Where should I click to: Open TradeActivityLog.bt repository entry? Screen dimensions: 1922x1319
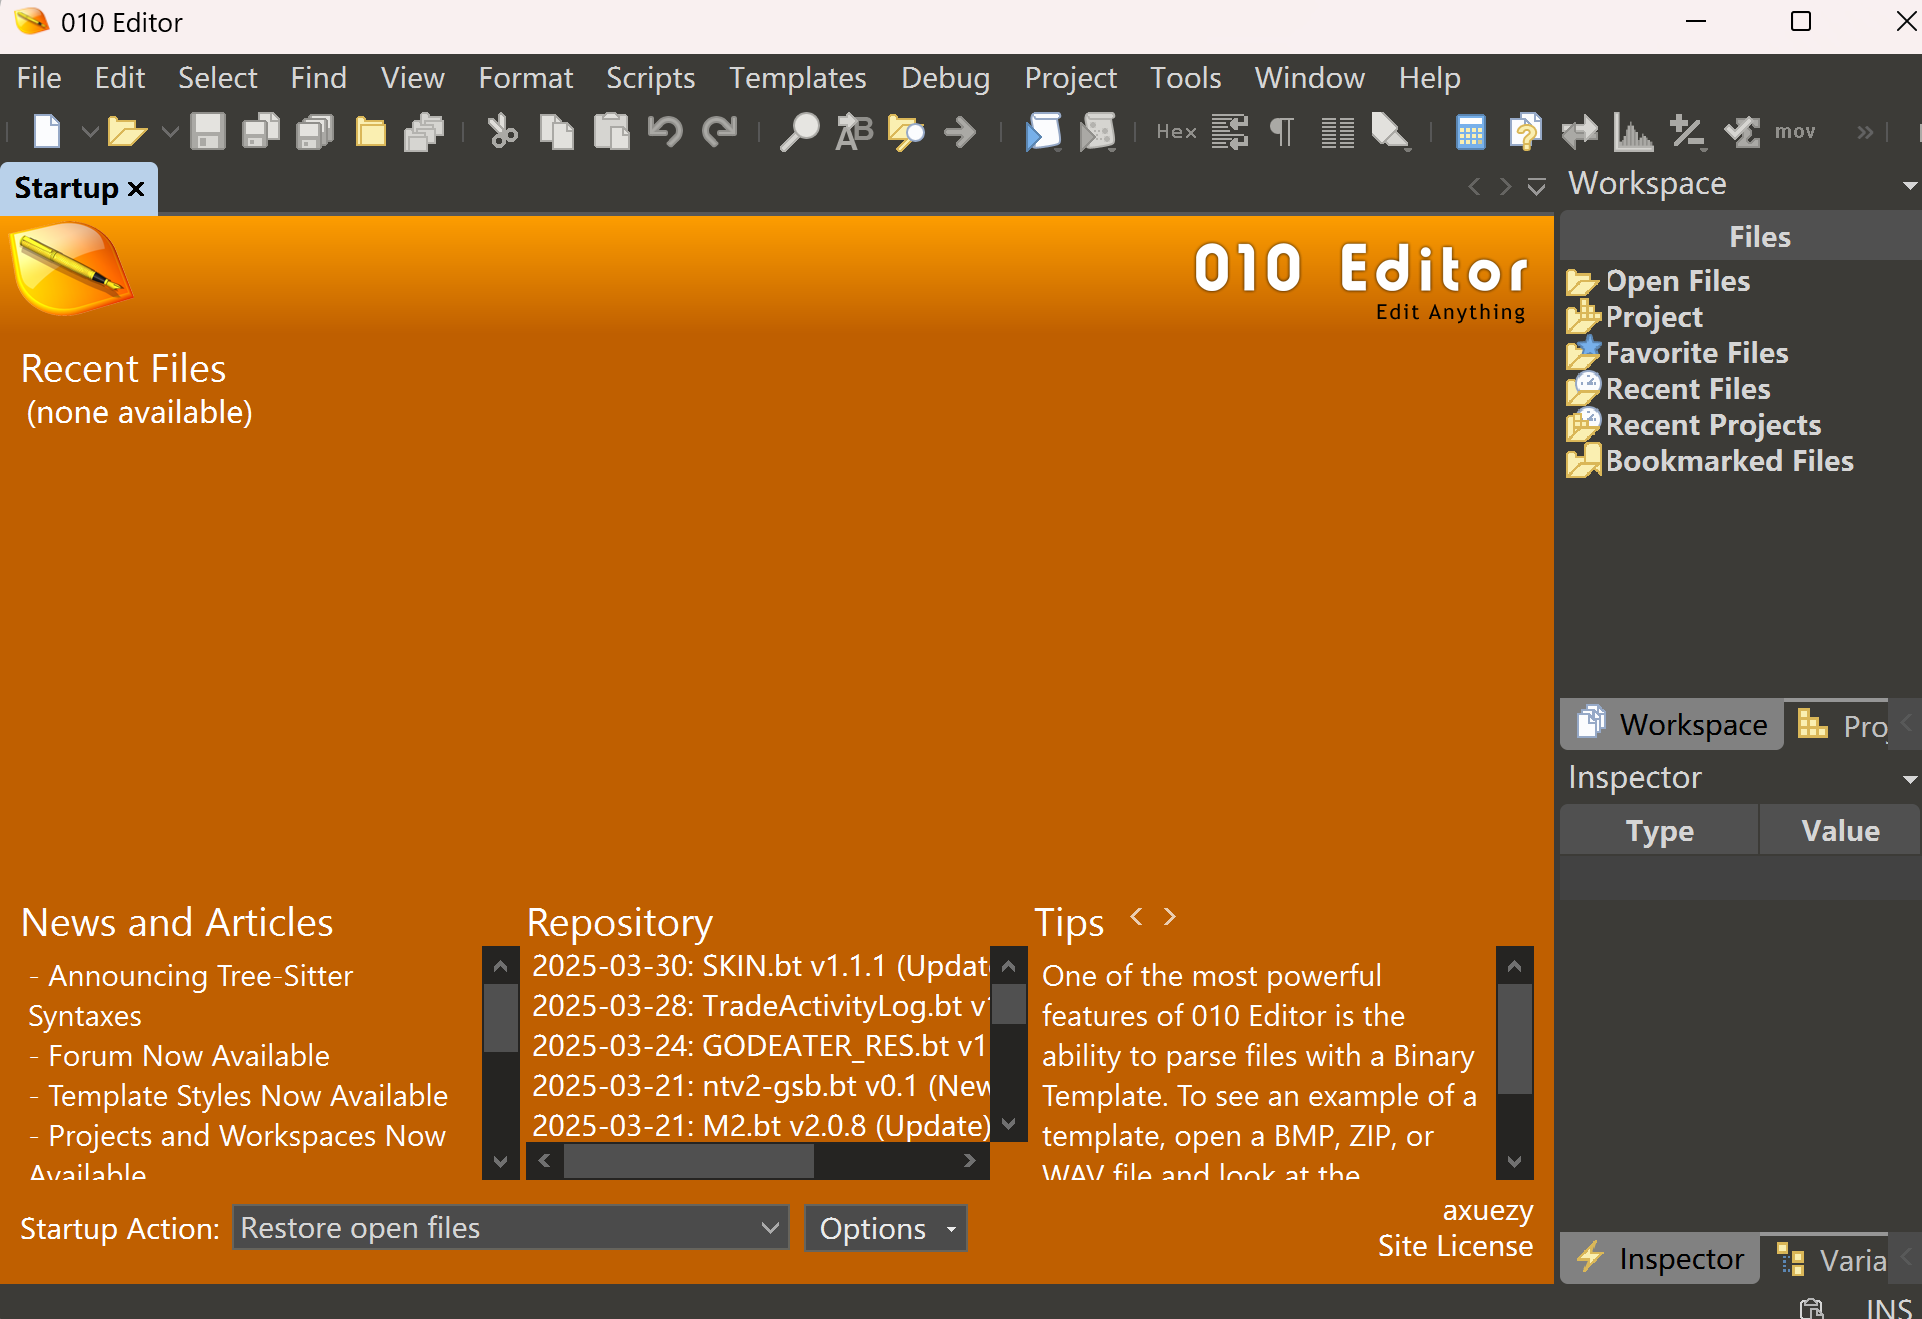pos(760,1005)
